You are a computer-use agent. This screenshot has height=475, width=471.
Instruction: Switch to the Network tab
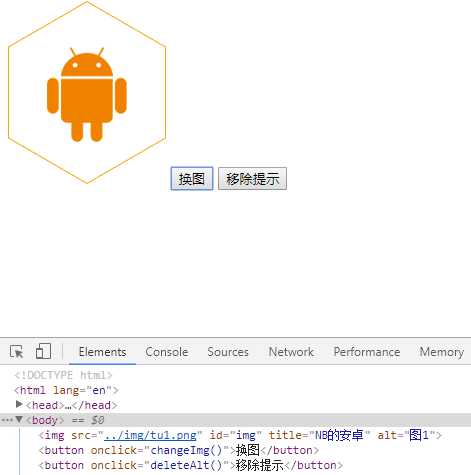tap(291, 352)
